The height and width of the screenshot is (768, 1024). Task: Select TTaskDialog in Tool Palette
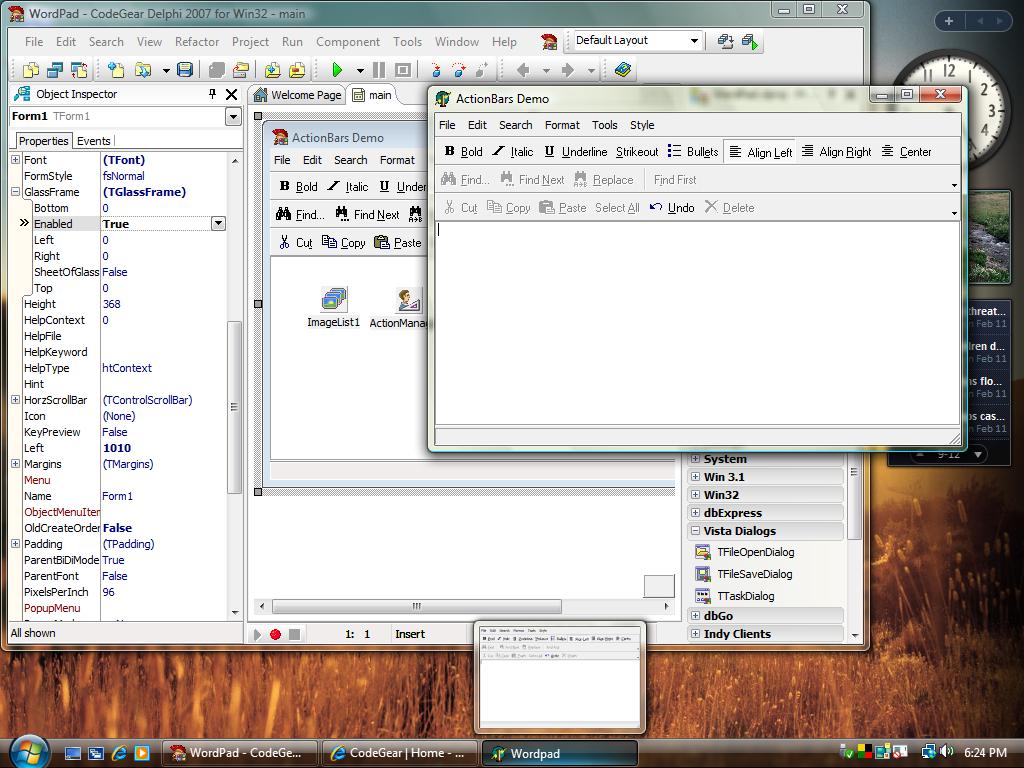pos(735,596)
